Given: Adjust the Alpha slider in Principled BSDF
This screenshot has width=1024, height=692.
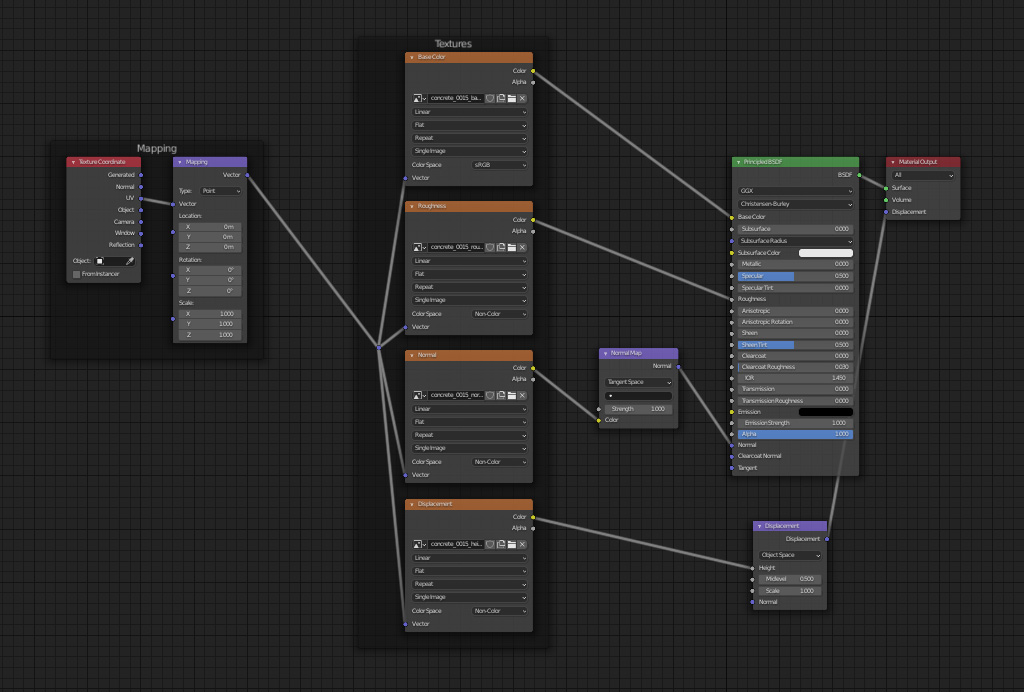Looking at the screenshot, I should coord(795,434).
